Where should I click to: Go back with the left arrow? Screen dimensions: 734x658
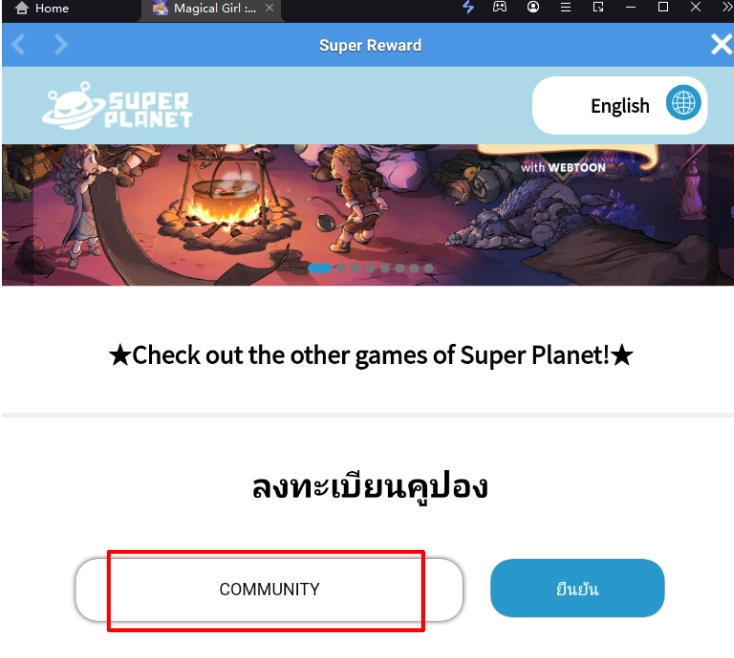(18, 45)
